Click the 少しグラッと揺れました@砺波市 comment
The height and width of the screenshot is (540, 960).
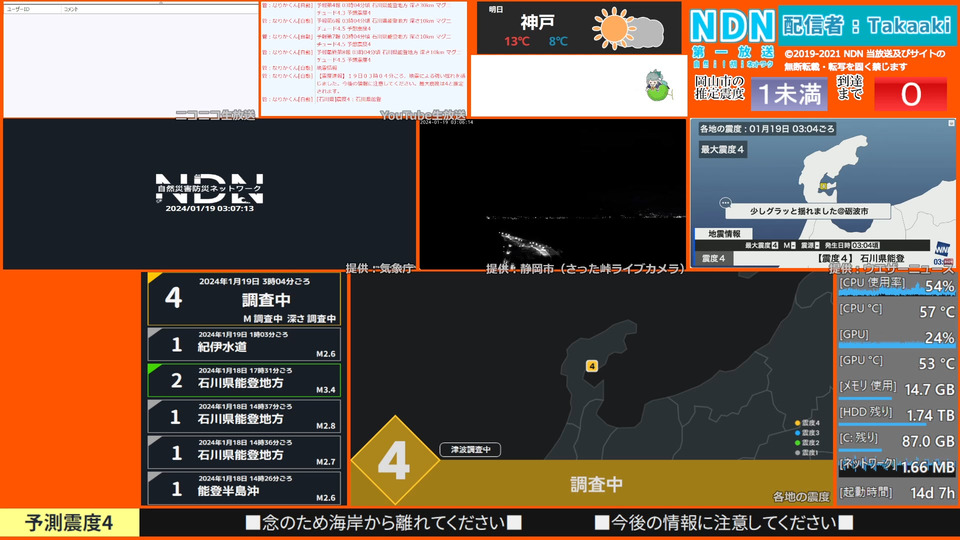click(809, 211)
